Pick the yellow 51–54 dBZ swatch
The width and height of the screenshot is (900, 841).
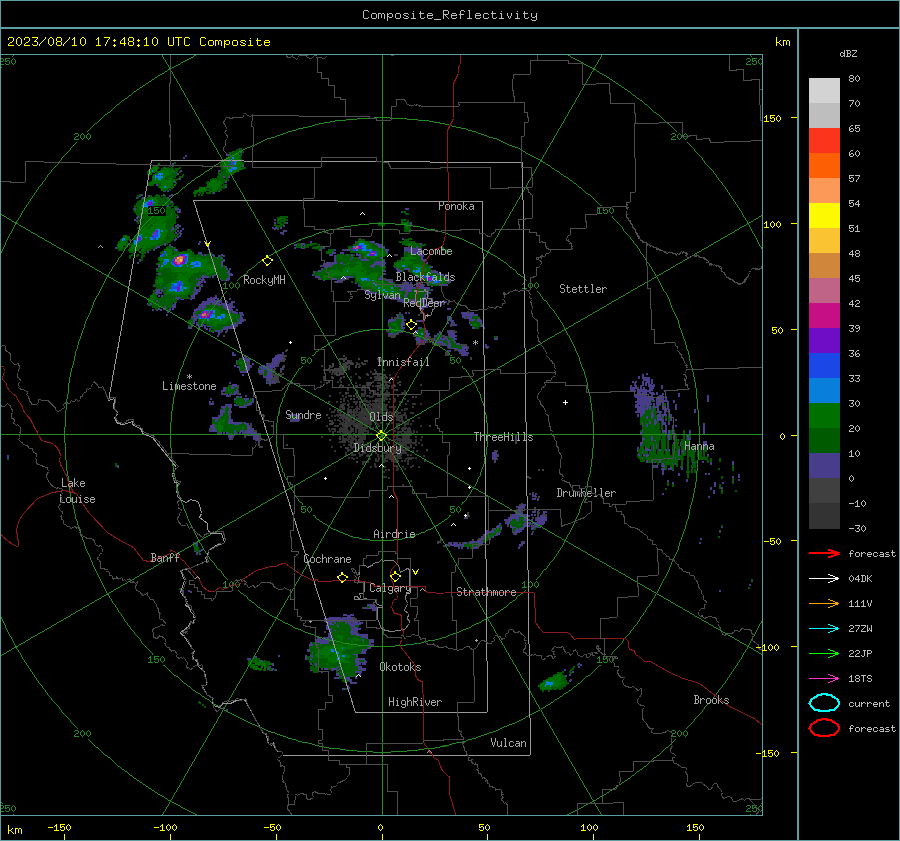pyautogui.click(x=824, y=216)
